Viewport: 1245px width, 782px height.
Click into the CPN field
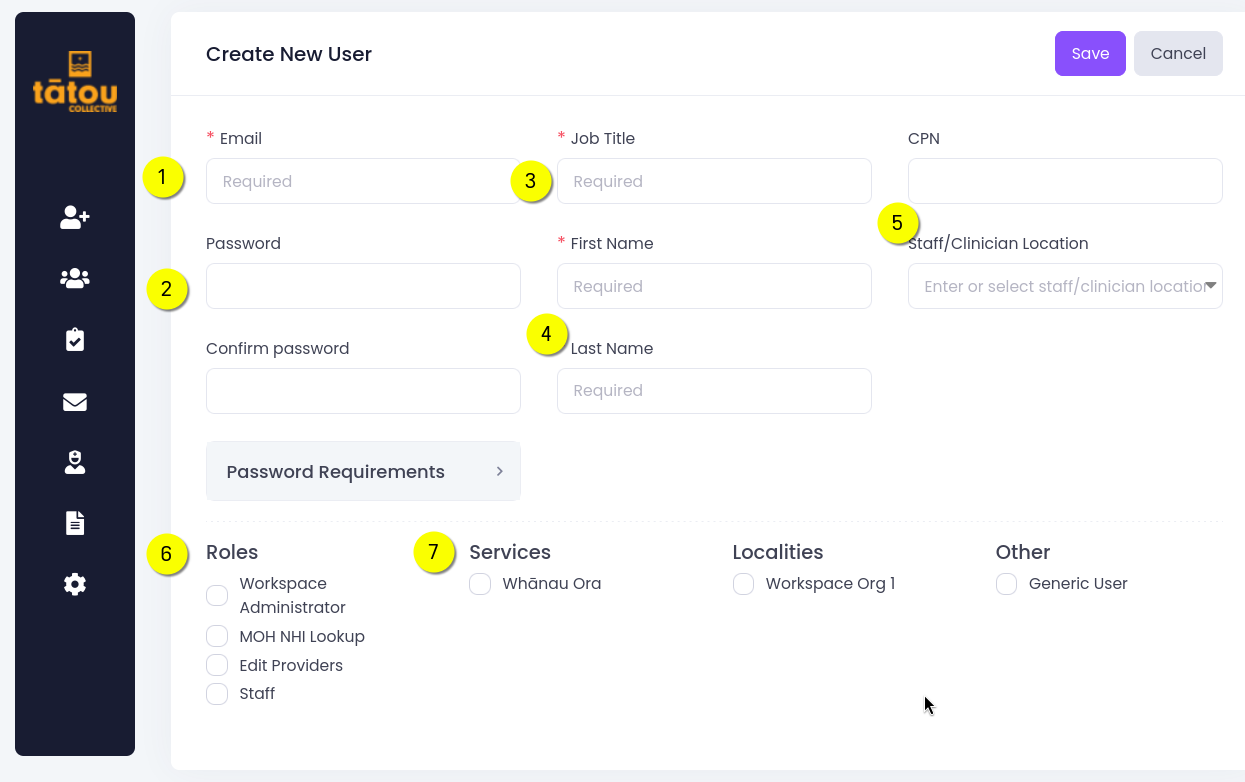(x=1065, y=181)
